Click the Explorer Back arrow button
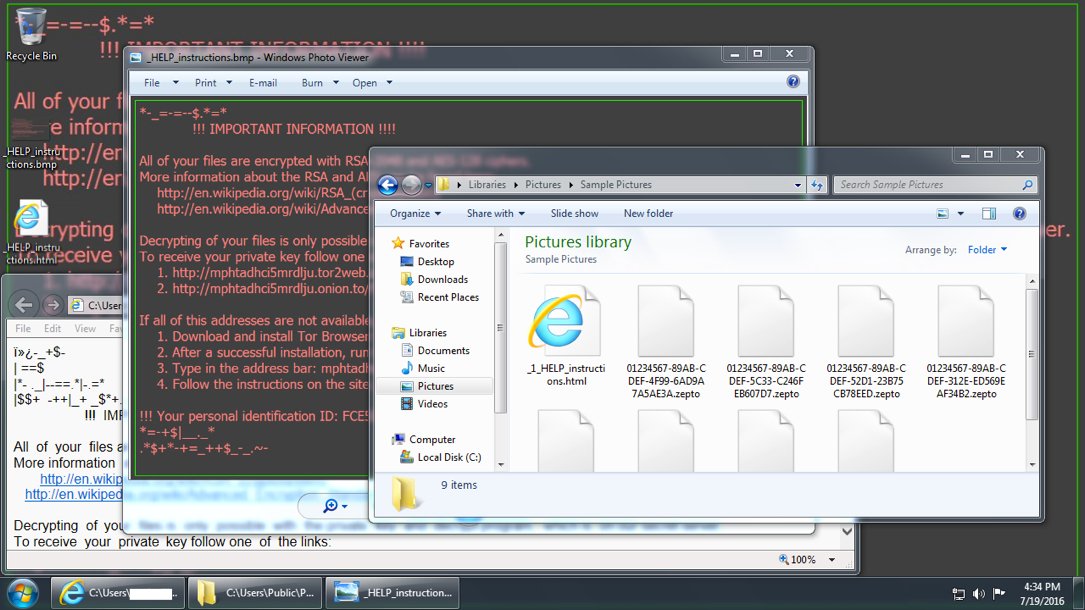This screenshot has width=1085, height=610. [x=388, y=185]
